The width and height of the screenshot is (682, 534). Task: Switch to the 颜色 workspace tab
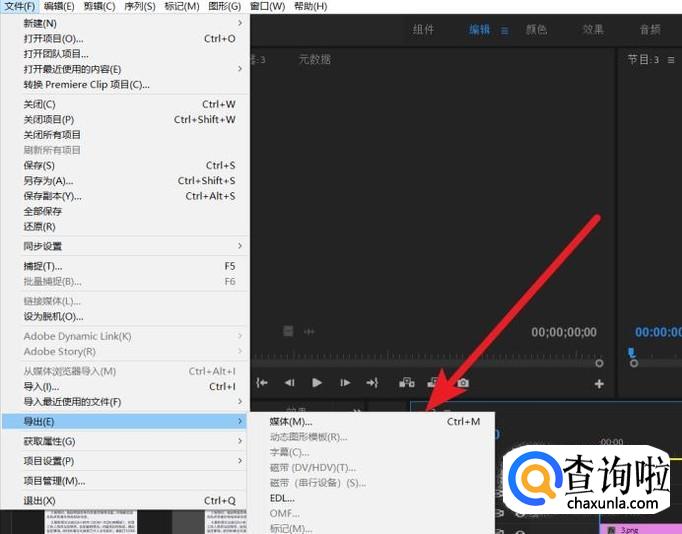click(x=536, y=30)
